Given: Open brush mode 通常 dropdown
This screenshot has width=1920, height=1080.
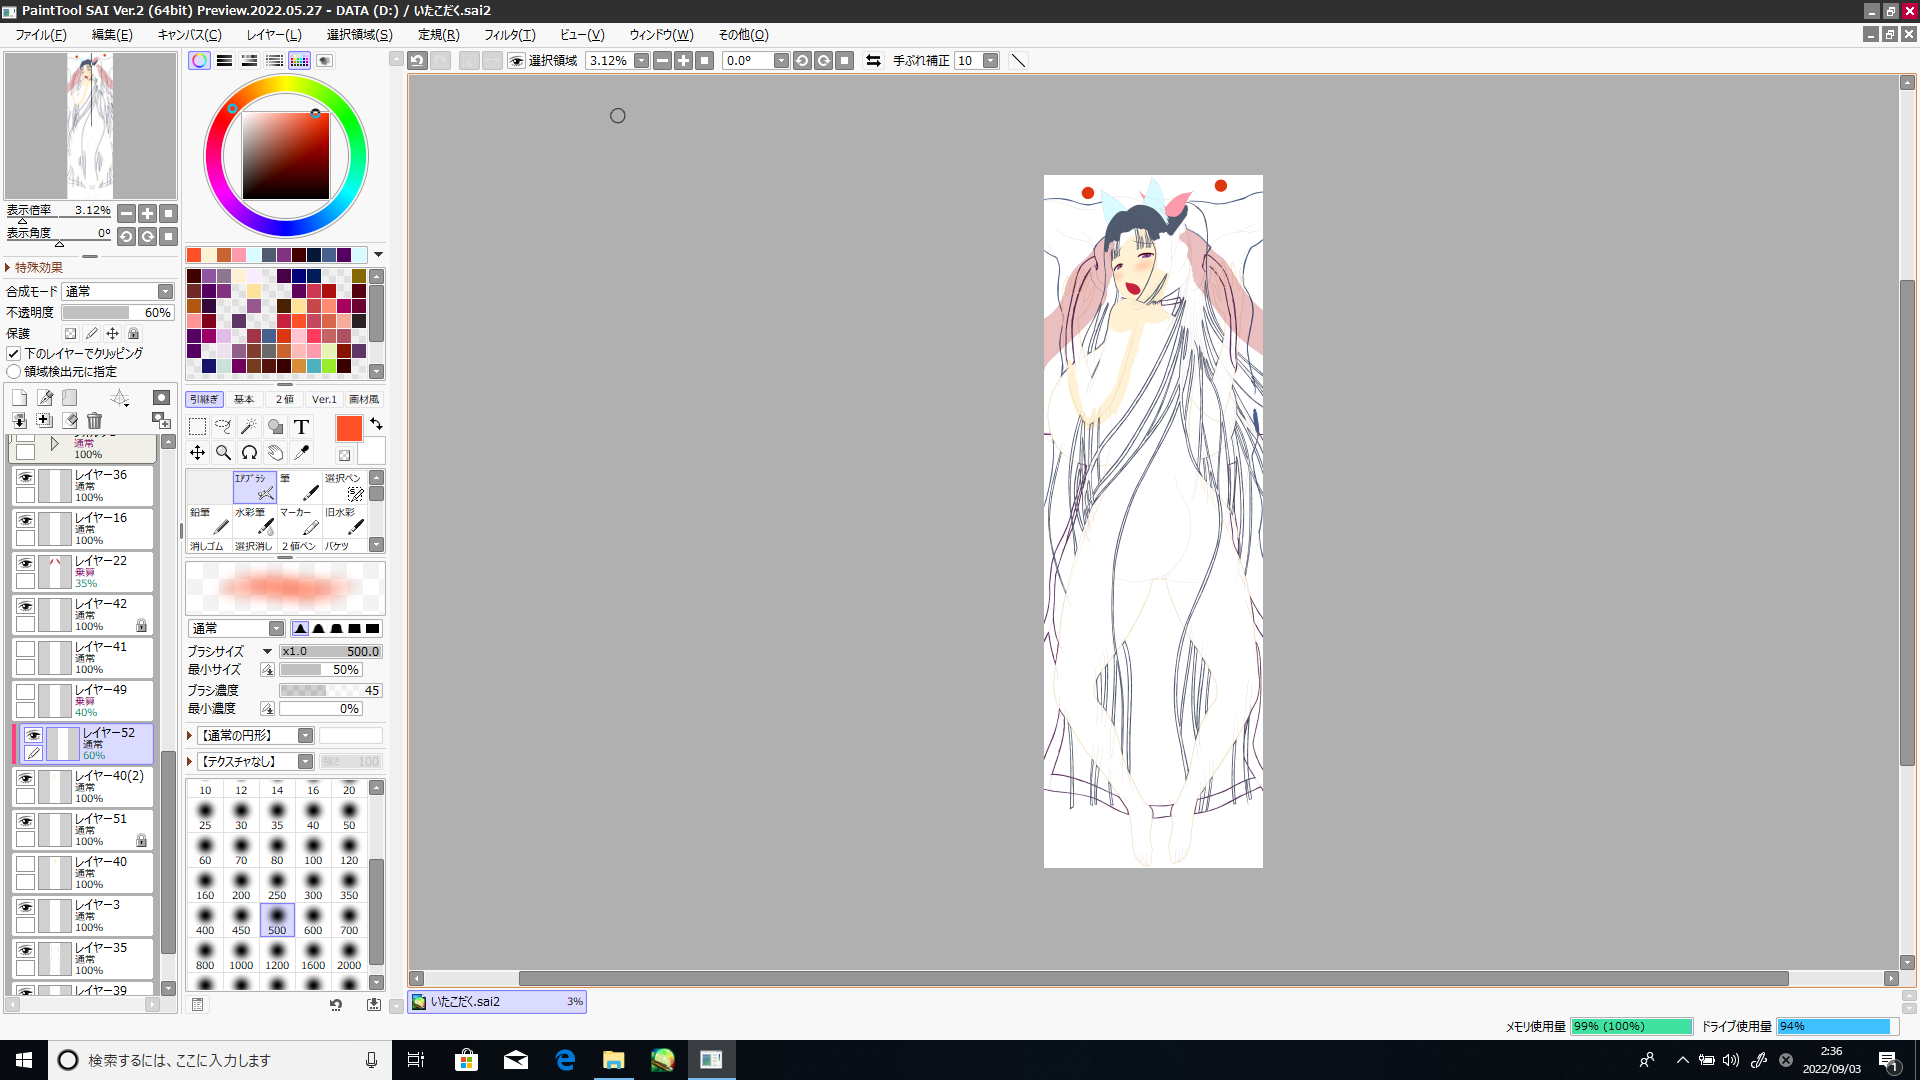Looking at the screenshot, I should tap(276, 629).
